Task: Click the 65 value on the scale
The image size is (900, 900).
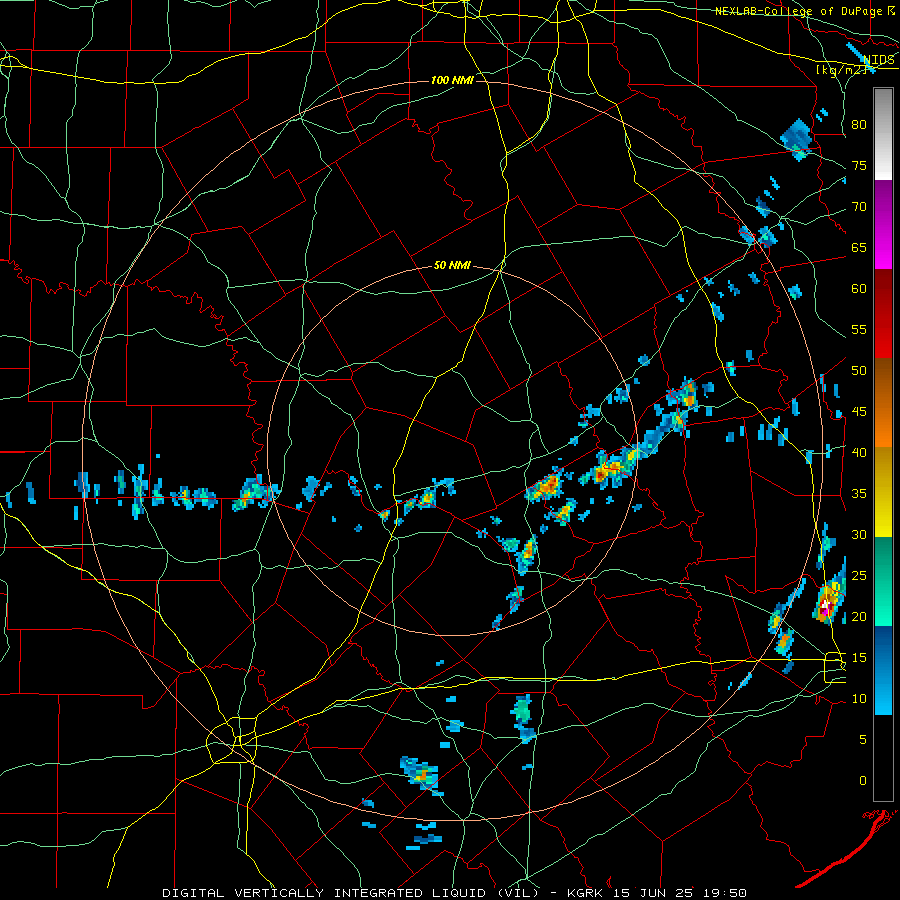Action: [859, 248]
